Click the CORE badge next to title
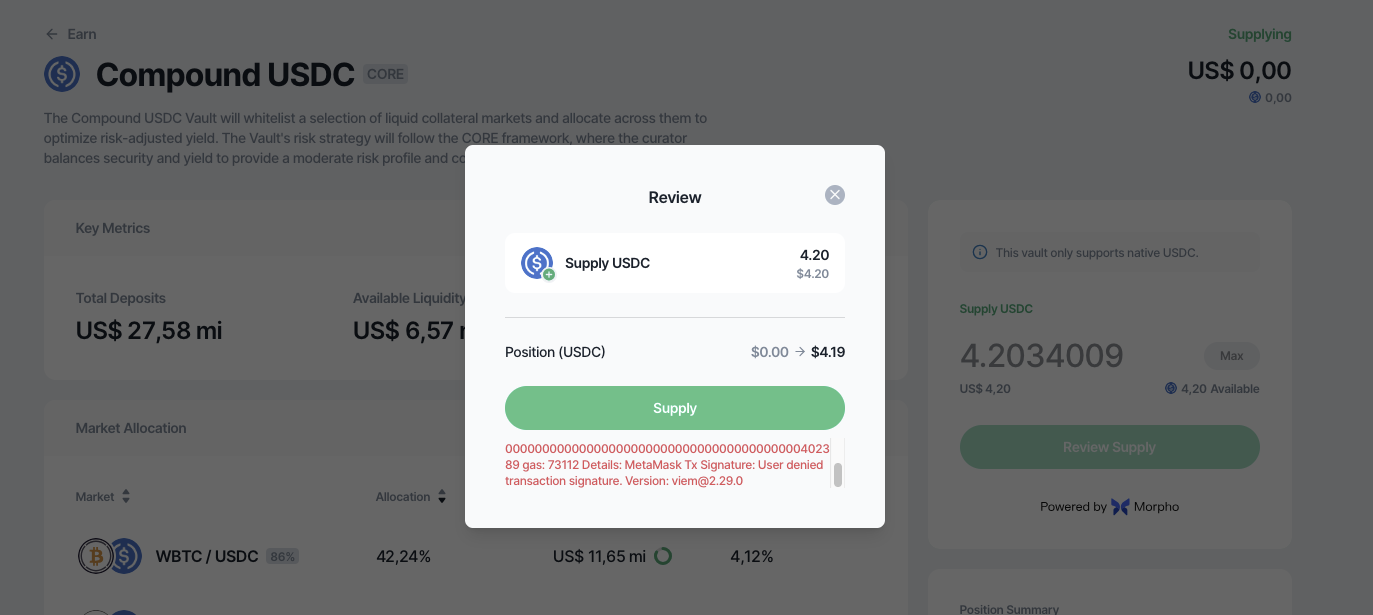Image resolution: width=1373 pixels, height=615 pixels. (x=386, y=74)
